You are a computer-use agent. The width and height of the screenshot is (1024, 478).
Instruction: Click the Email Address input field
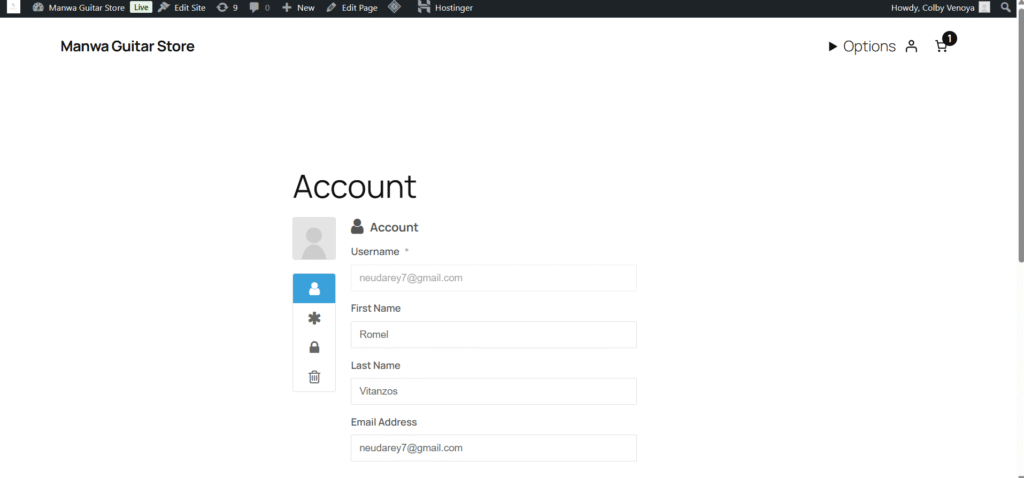coord(493,448)
